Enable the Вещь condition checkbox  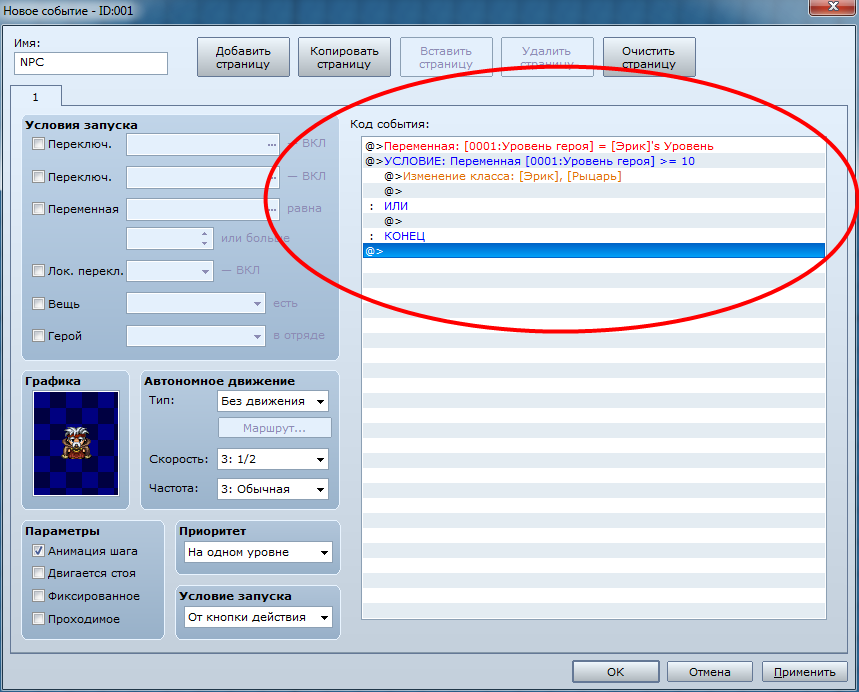point(38,304)
